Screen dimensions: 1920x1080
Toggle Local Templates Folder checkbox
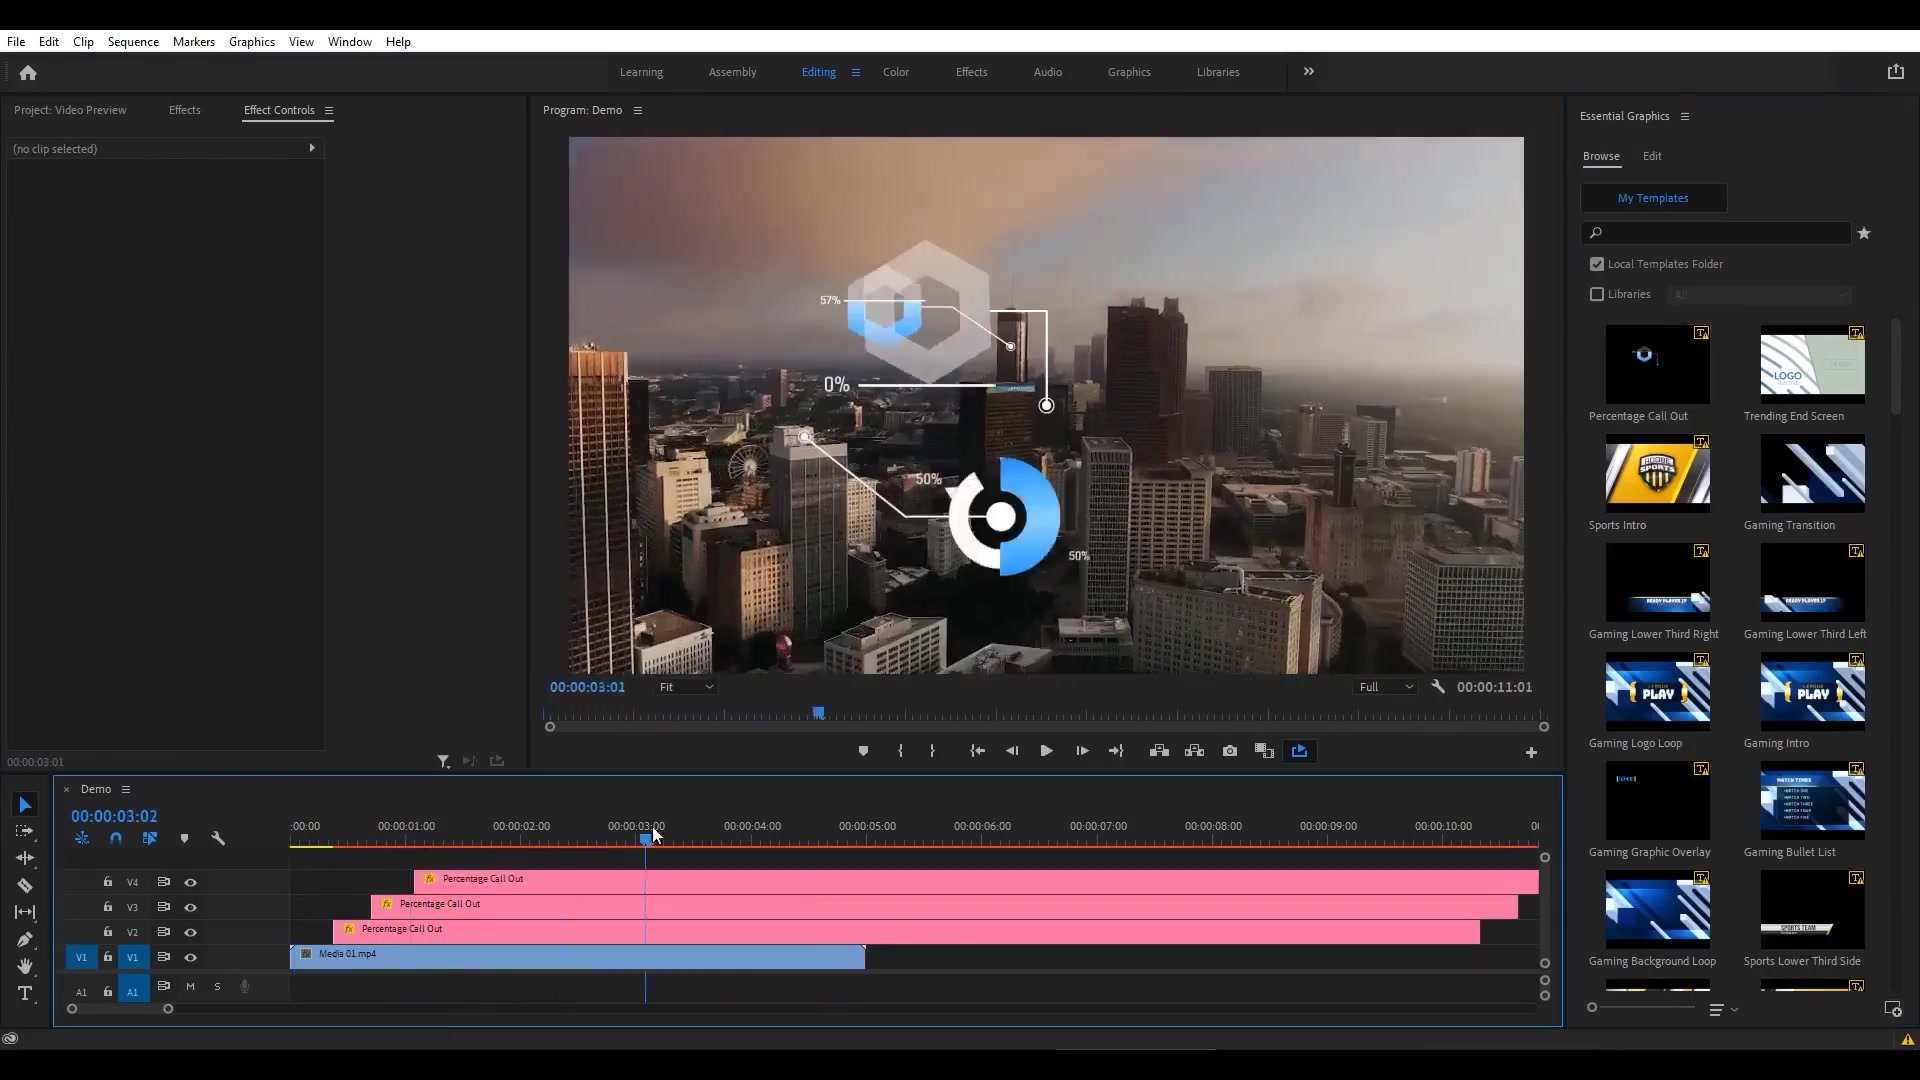(x=1597, y=264)
